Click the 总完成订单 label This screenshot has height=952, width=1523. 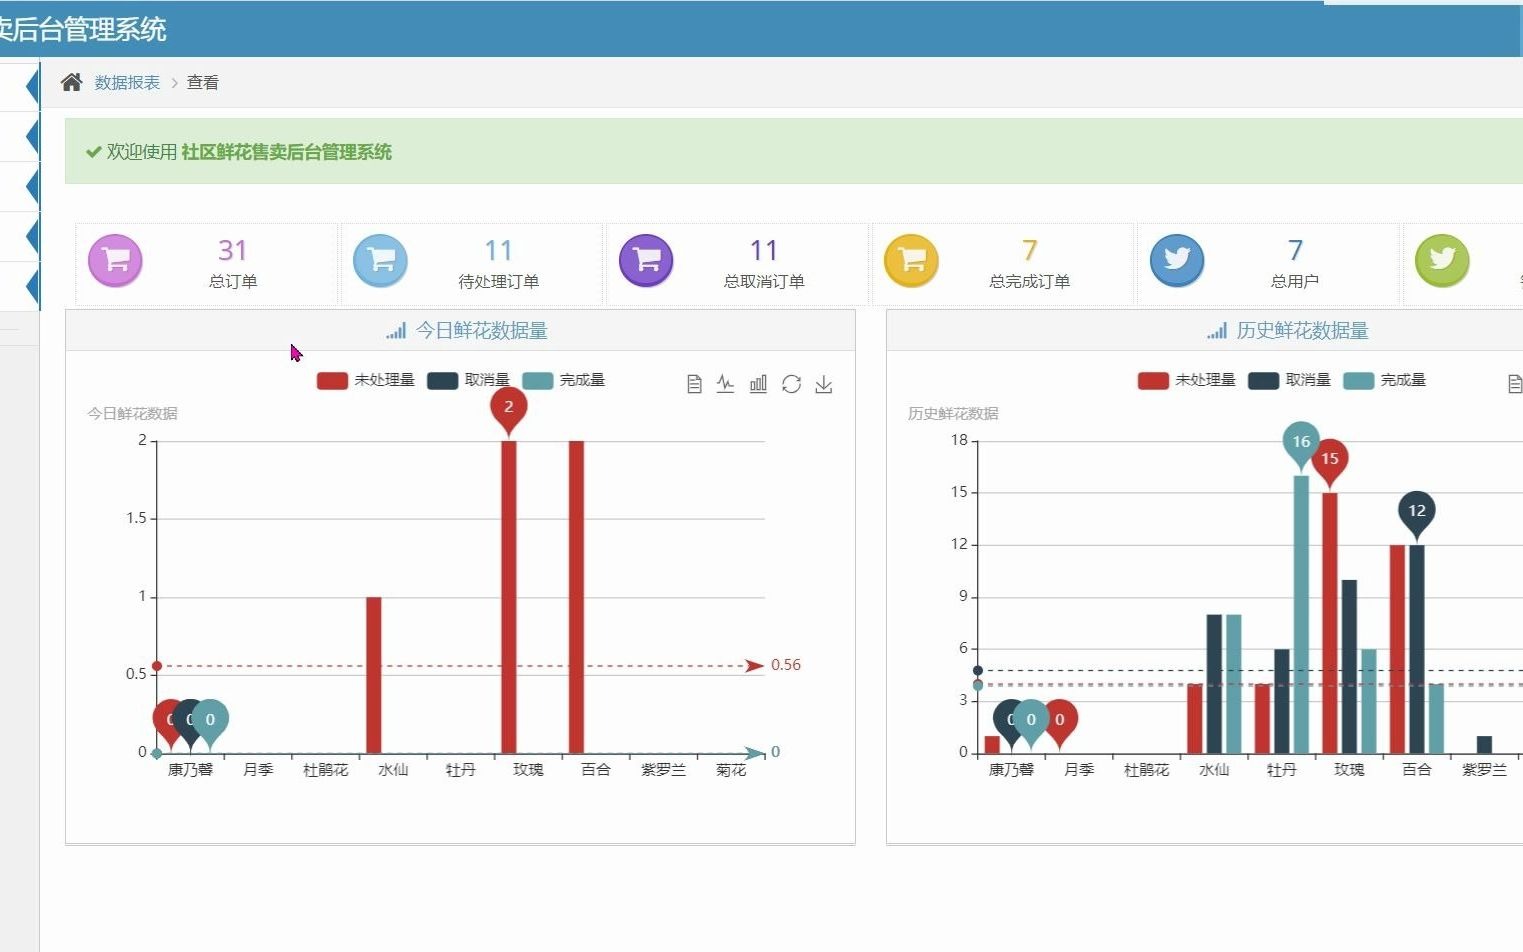[x=1030, y=282]
